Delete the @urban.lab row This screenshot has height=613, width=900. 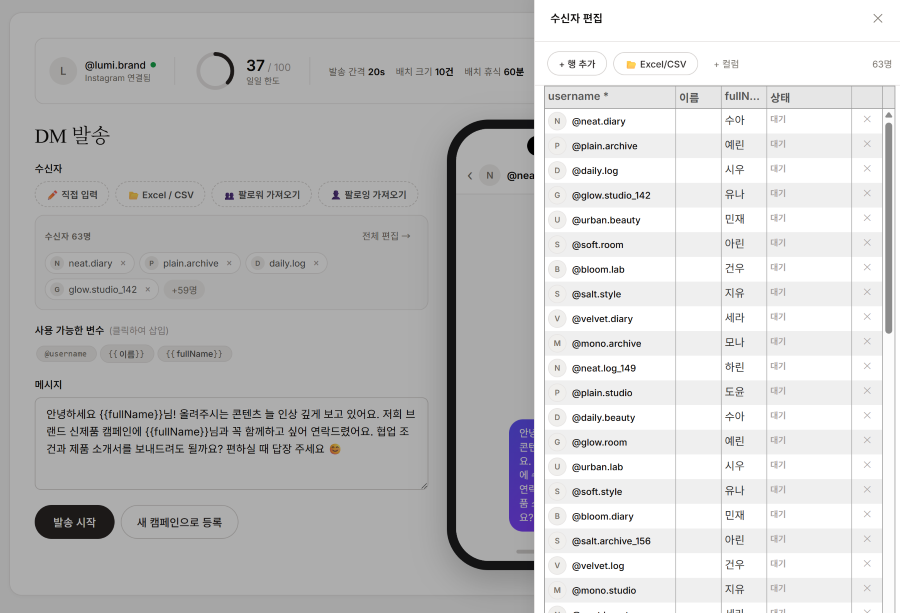(x=867, y=465)
